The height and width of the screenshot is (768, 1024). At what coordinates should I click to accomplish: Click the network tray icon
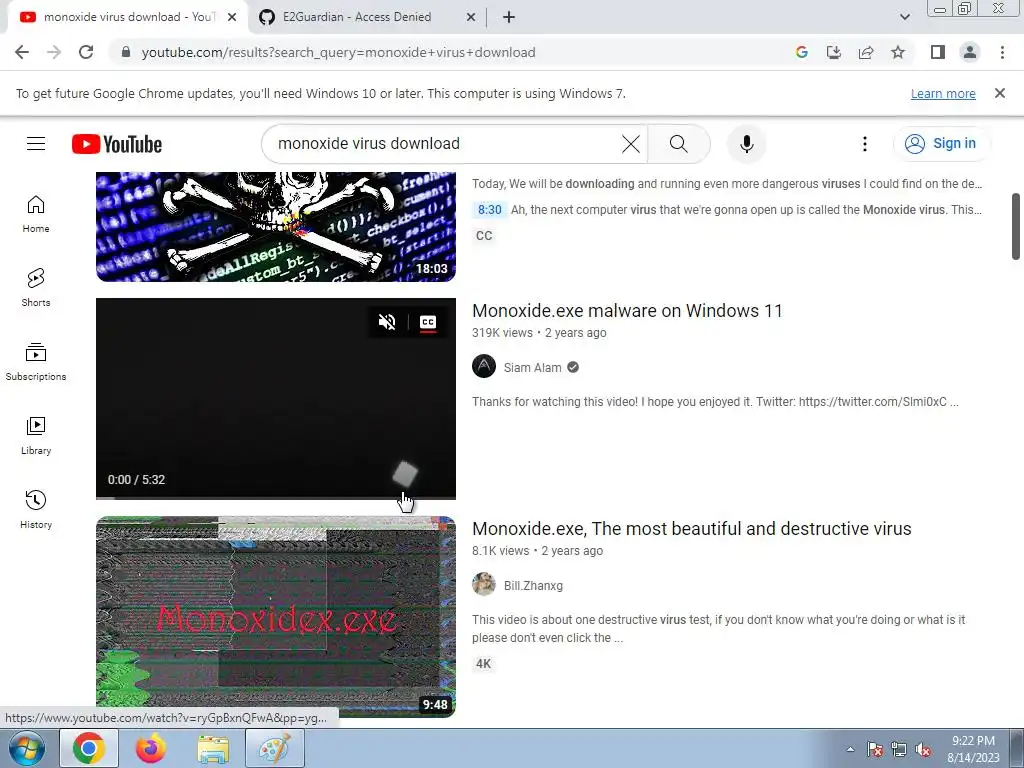coord(899,749)
